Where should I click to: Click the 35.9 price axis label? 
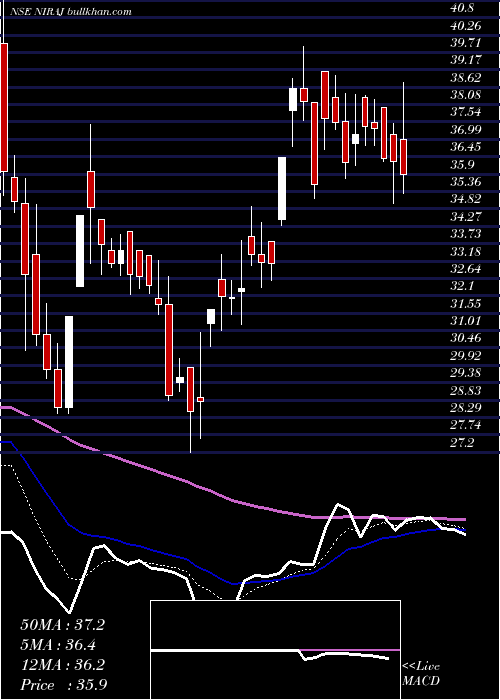(x=462, y=165)
